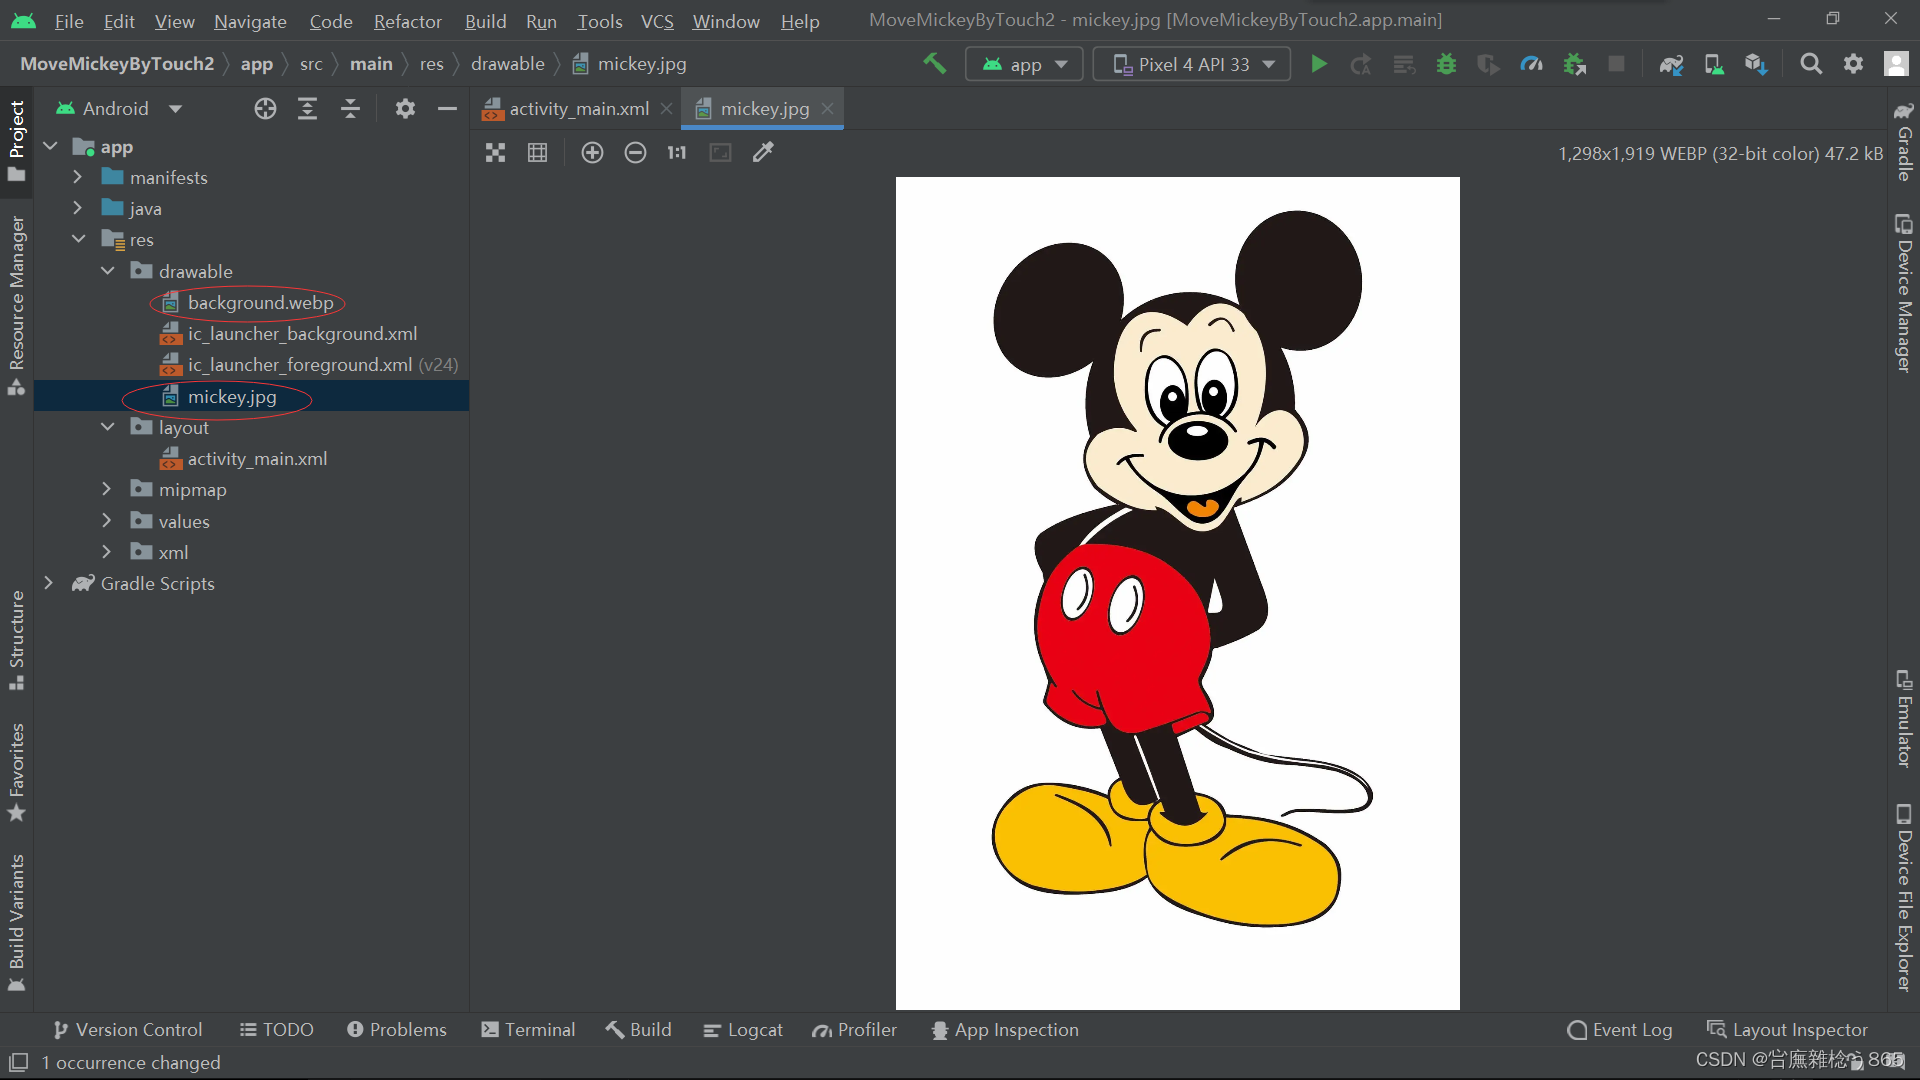This screenshot has width=1920, height=1080.
Task: Run the app with the green play icon
Action: (x=1319, y=64)
